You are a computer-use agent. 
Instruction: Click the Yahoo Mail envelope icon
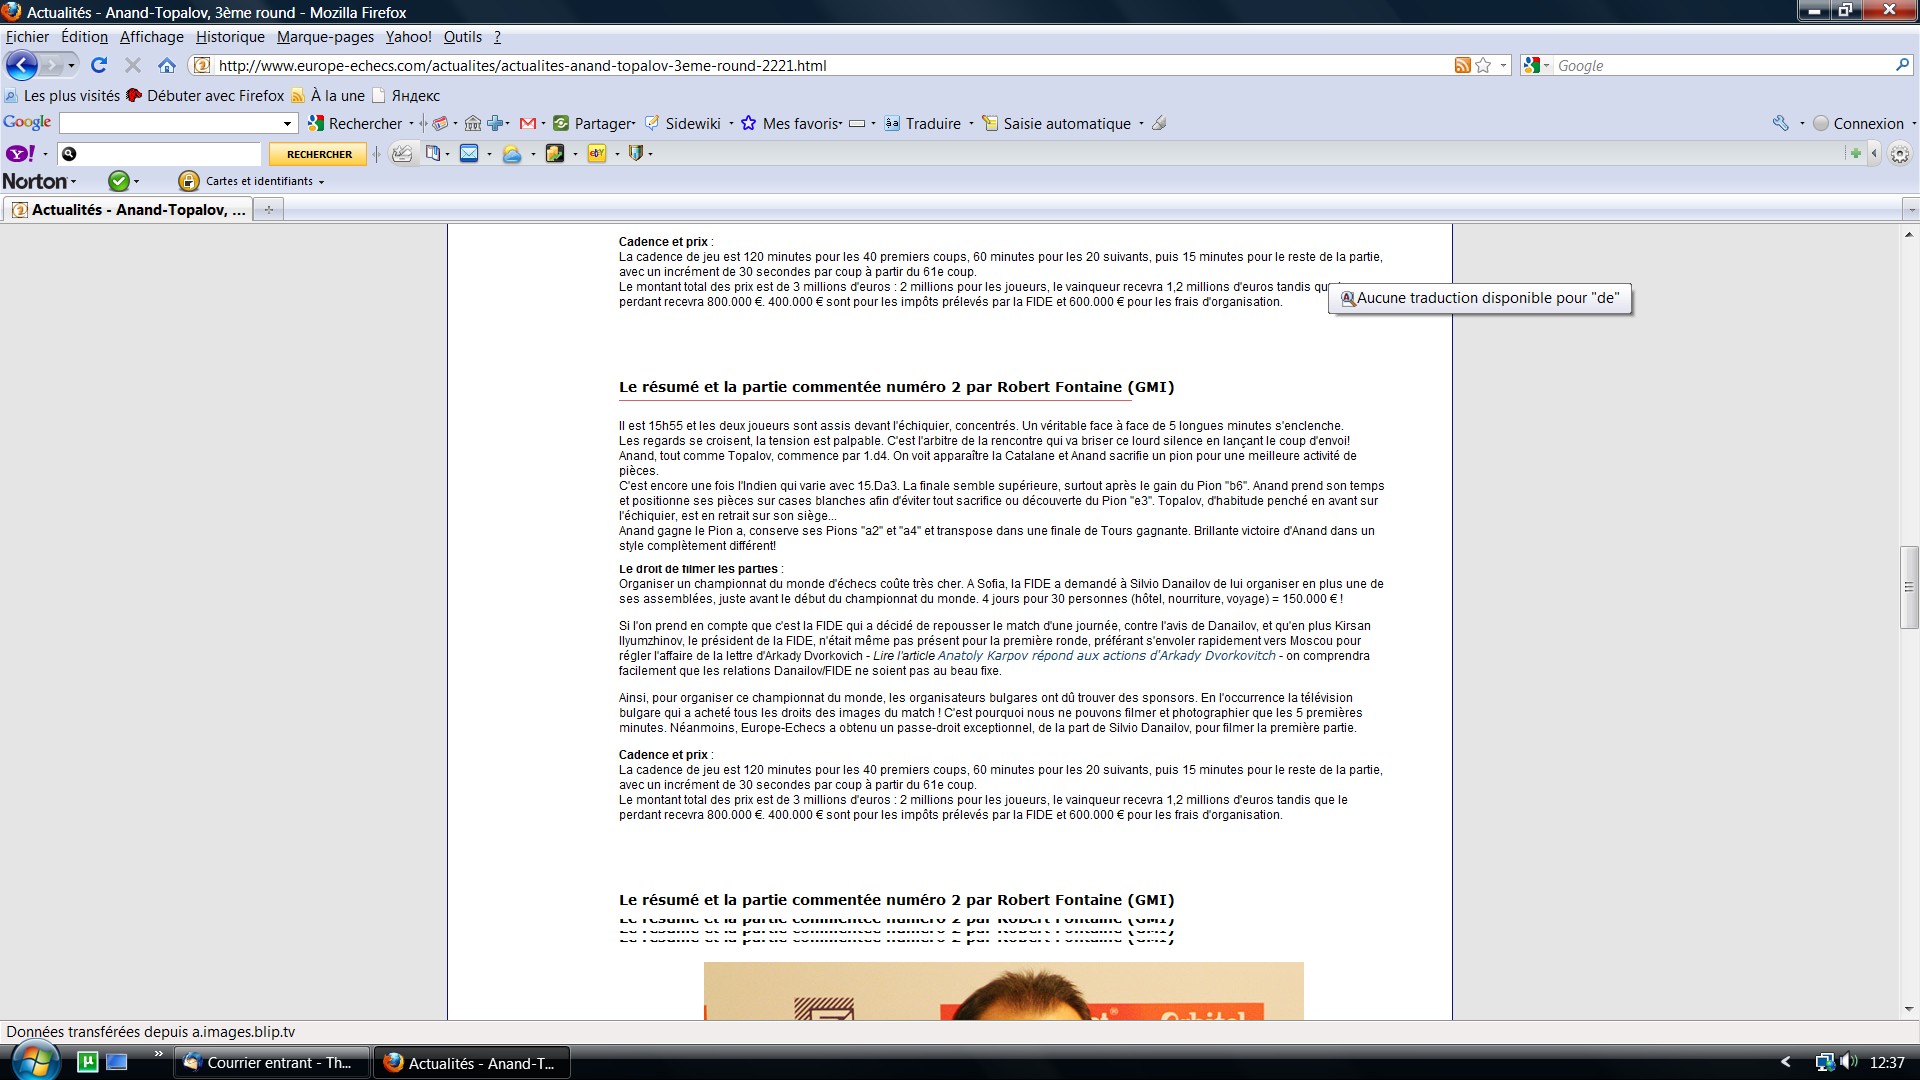click(469, 153)
